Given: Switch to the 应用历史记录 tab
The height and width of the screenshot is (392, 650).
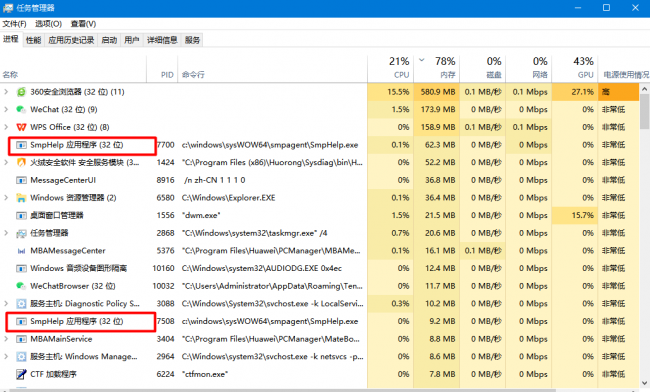Looking at the screenshot, I should [x=71, y=40].
